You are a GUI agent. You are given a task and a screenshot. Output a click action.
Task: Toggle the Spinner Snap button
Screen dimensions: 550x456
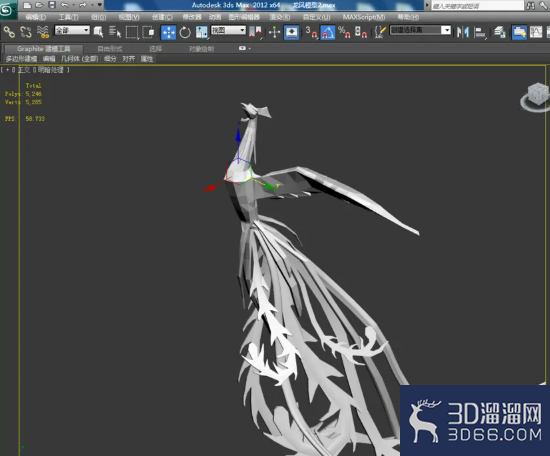(x=361, y=32)
